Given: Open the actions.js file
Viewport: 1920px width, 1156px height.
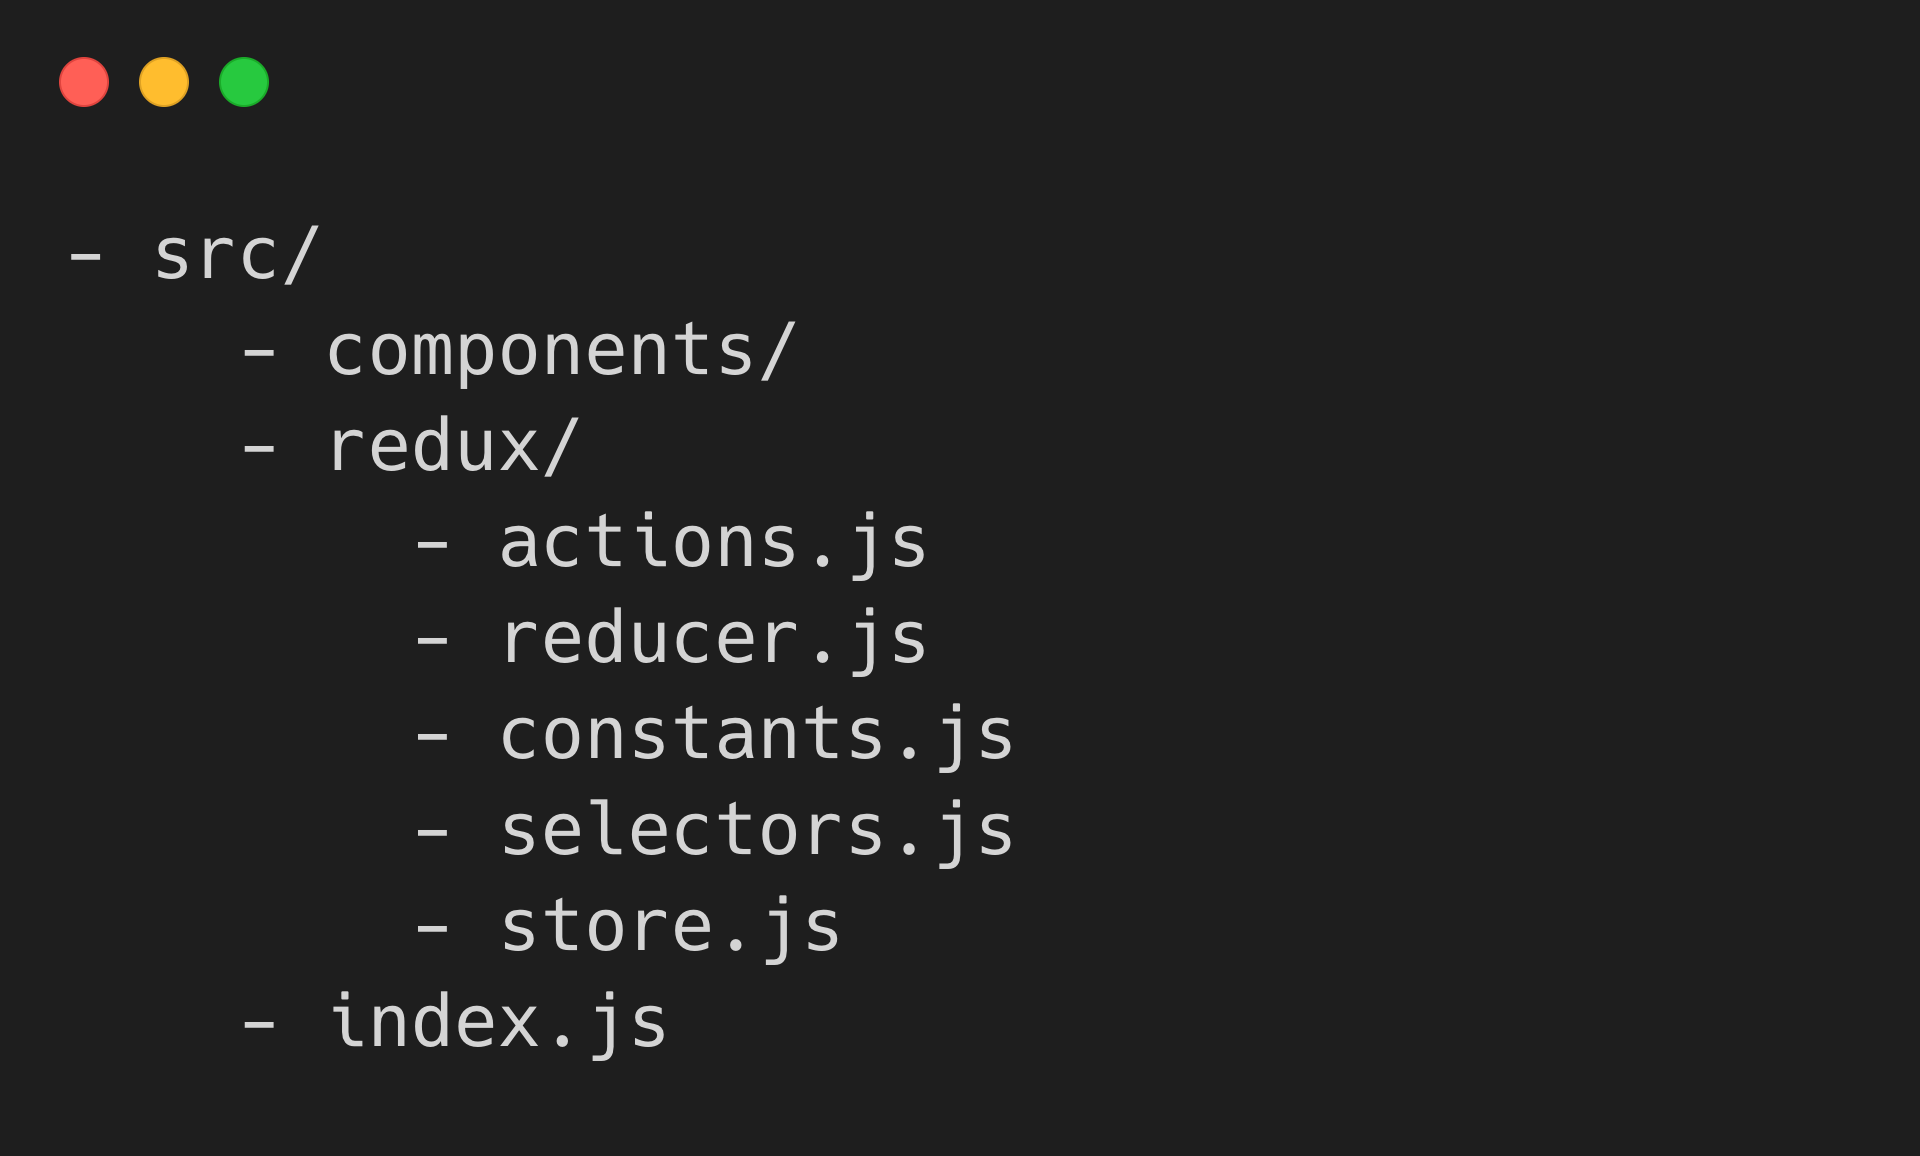Looking at the screenshot, I should [x=713, y=543].
